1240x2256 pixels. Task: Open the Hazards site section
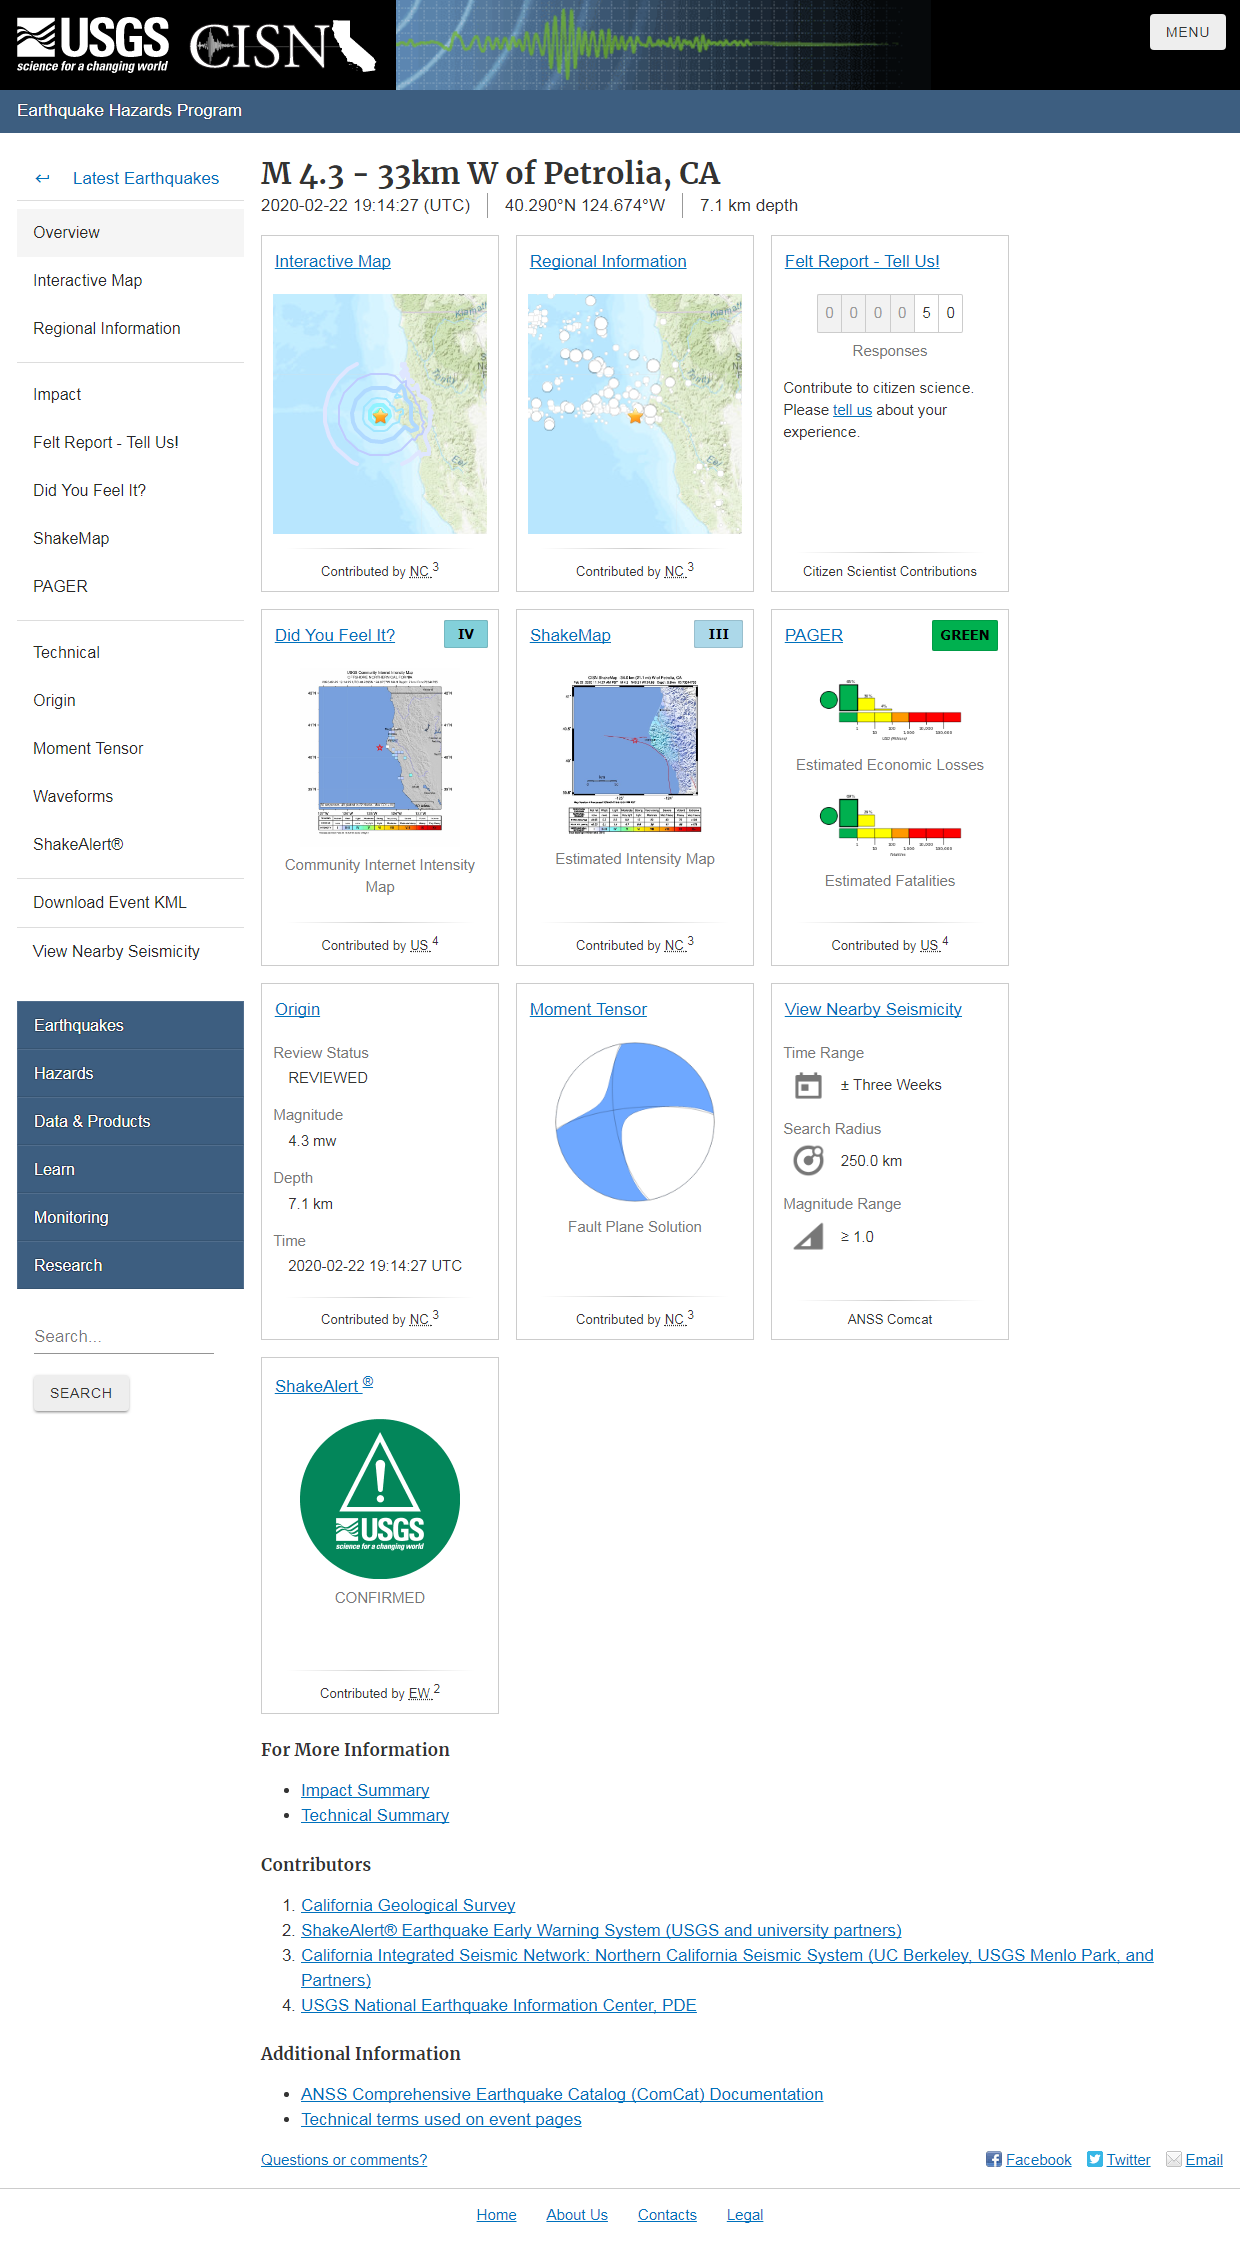coord(130,1073)
